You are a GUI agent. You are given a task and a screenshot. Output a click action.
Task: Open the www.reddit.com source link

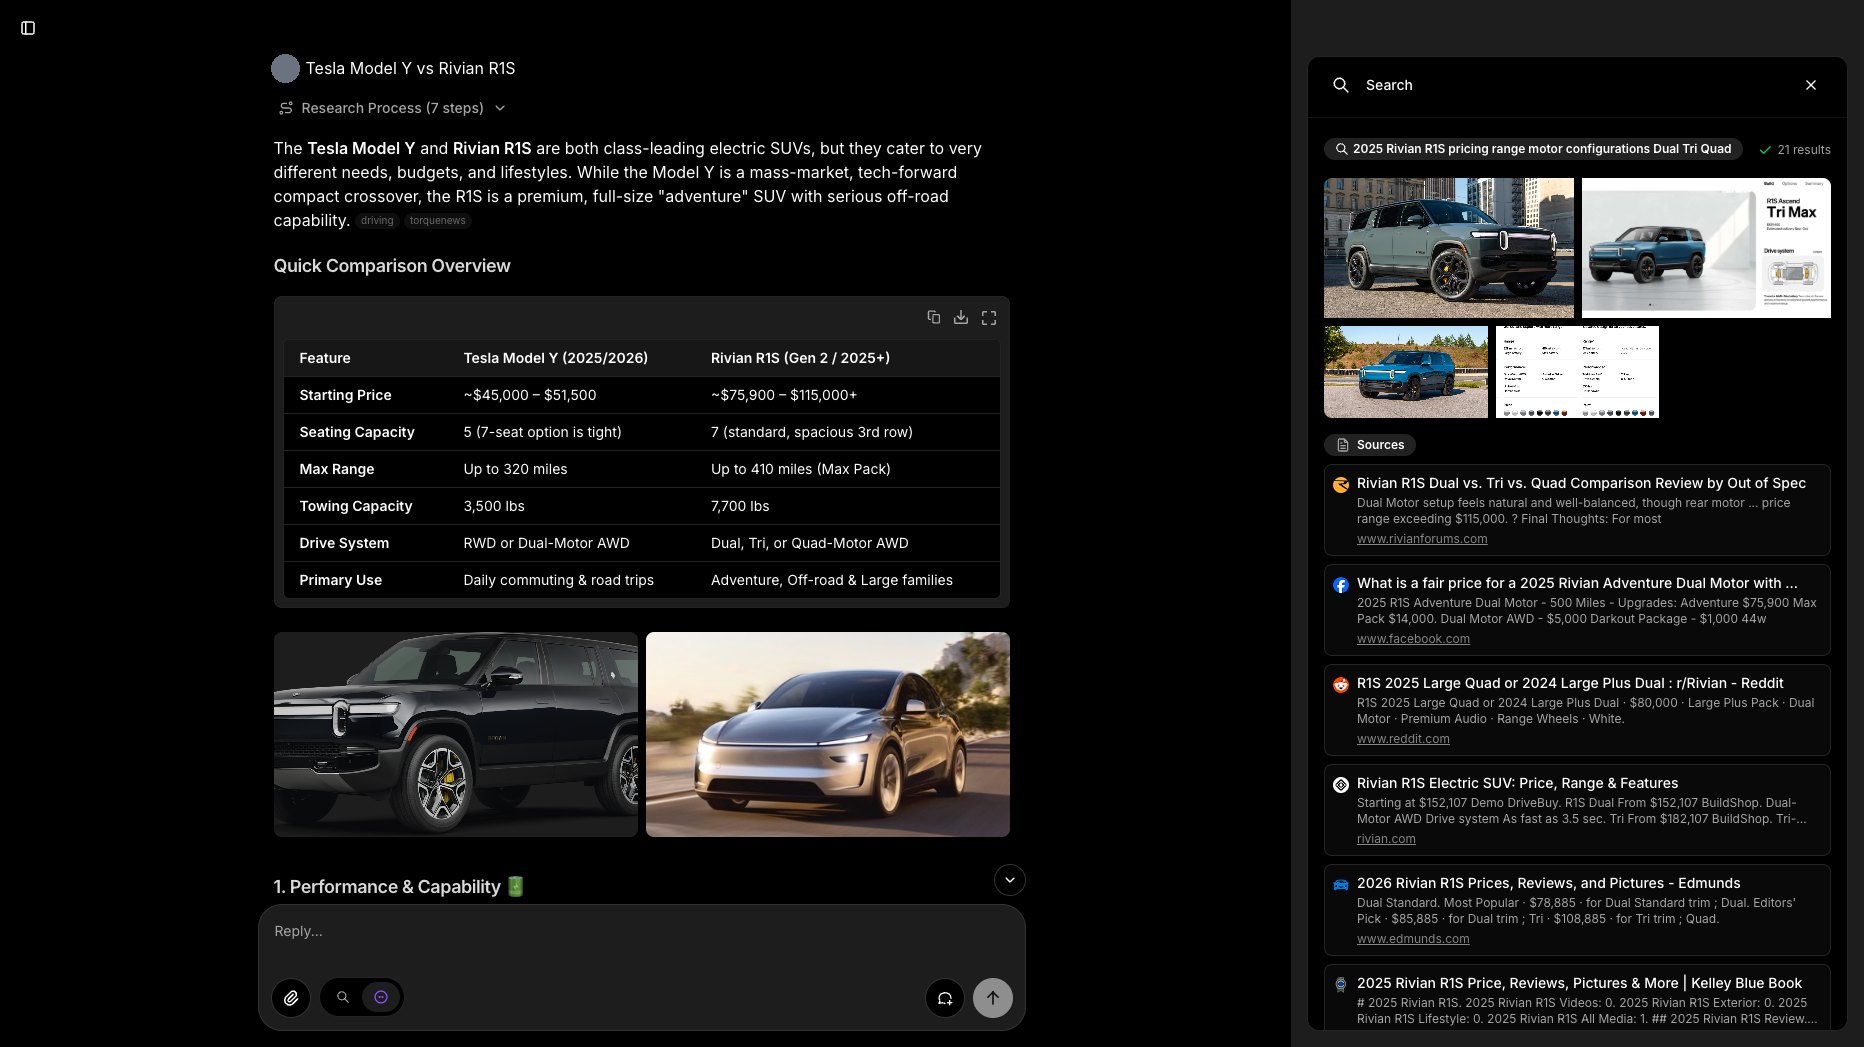[x=1403, y=739]
